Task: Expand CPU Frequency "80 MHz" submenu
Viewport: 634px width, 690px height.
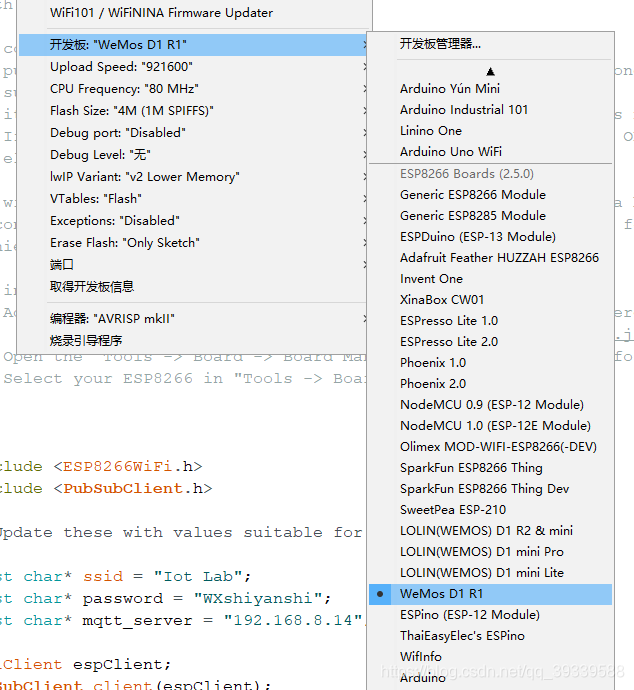Action: (193, 89)
